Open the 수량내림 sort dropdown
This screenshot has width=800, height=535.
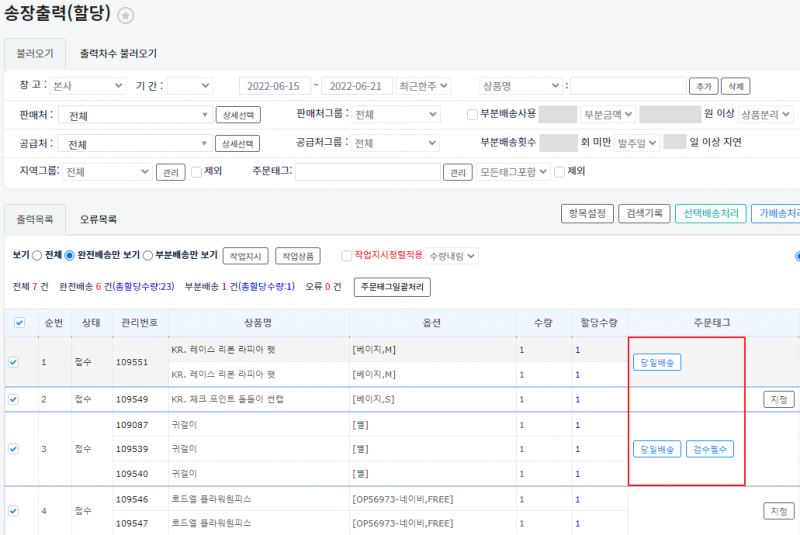(x=452, y=256)
